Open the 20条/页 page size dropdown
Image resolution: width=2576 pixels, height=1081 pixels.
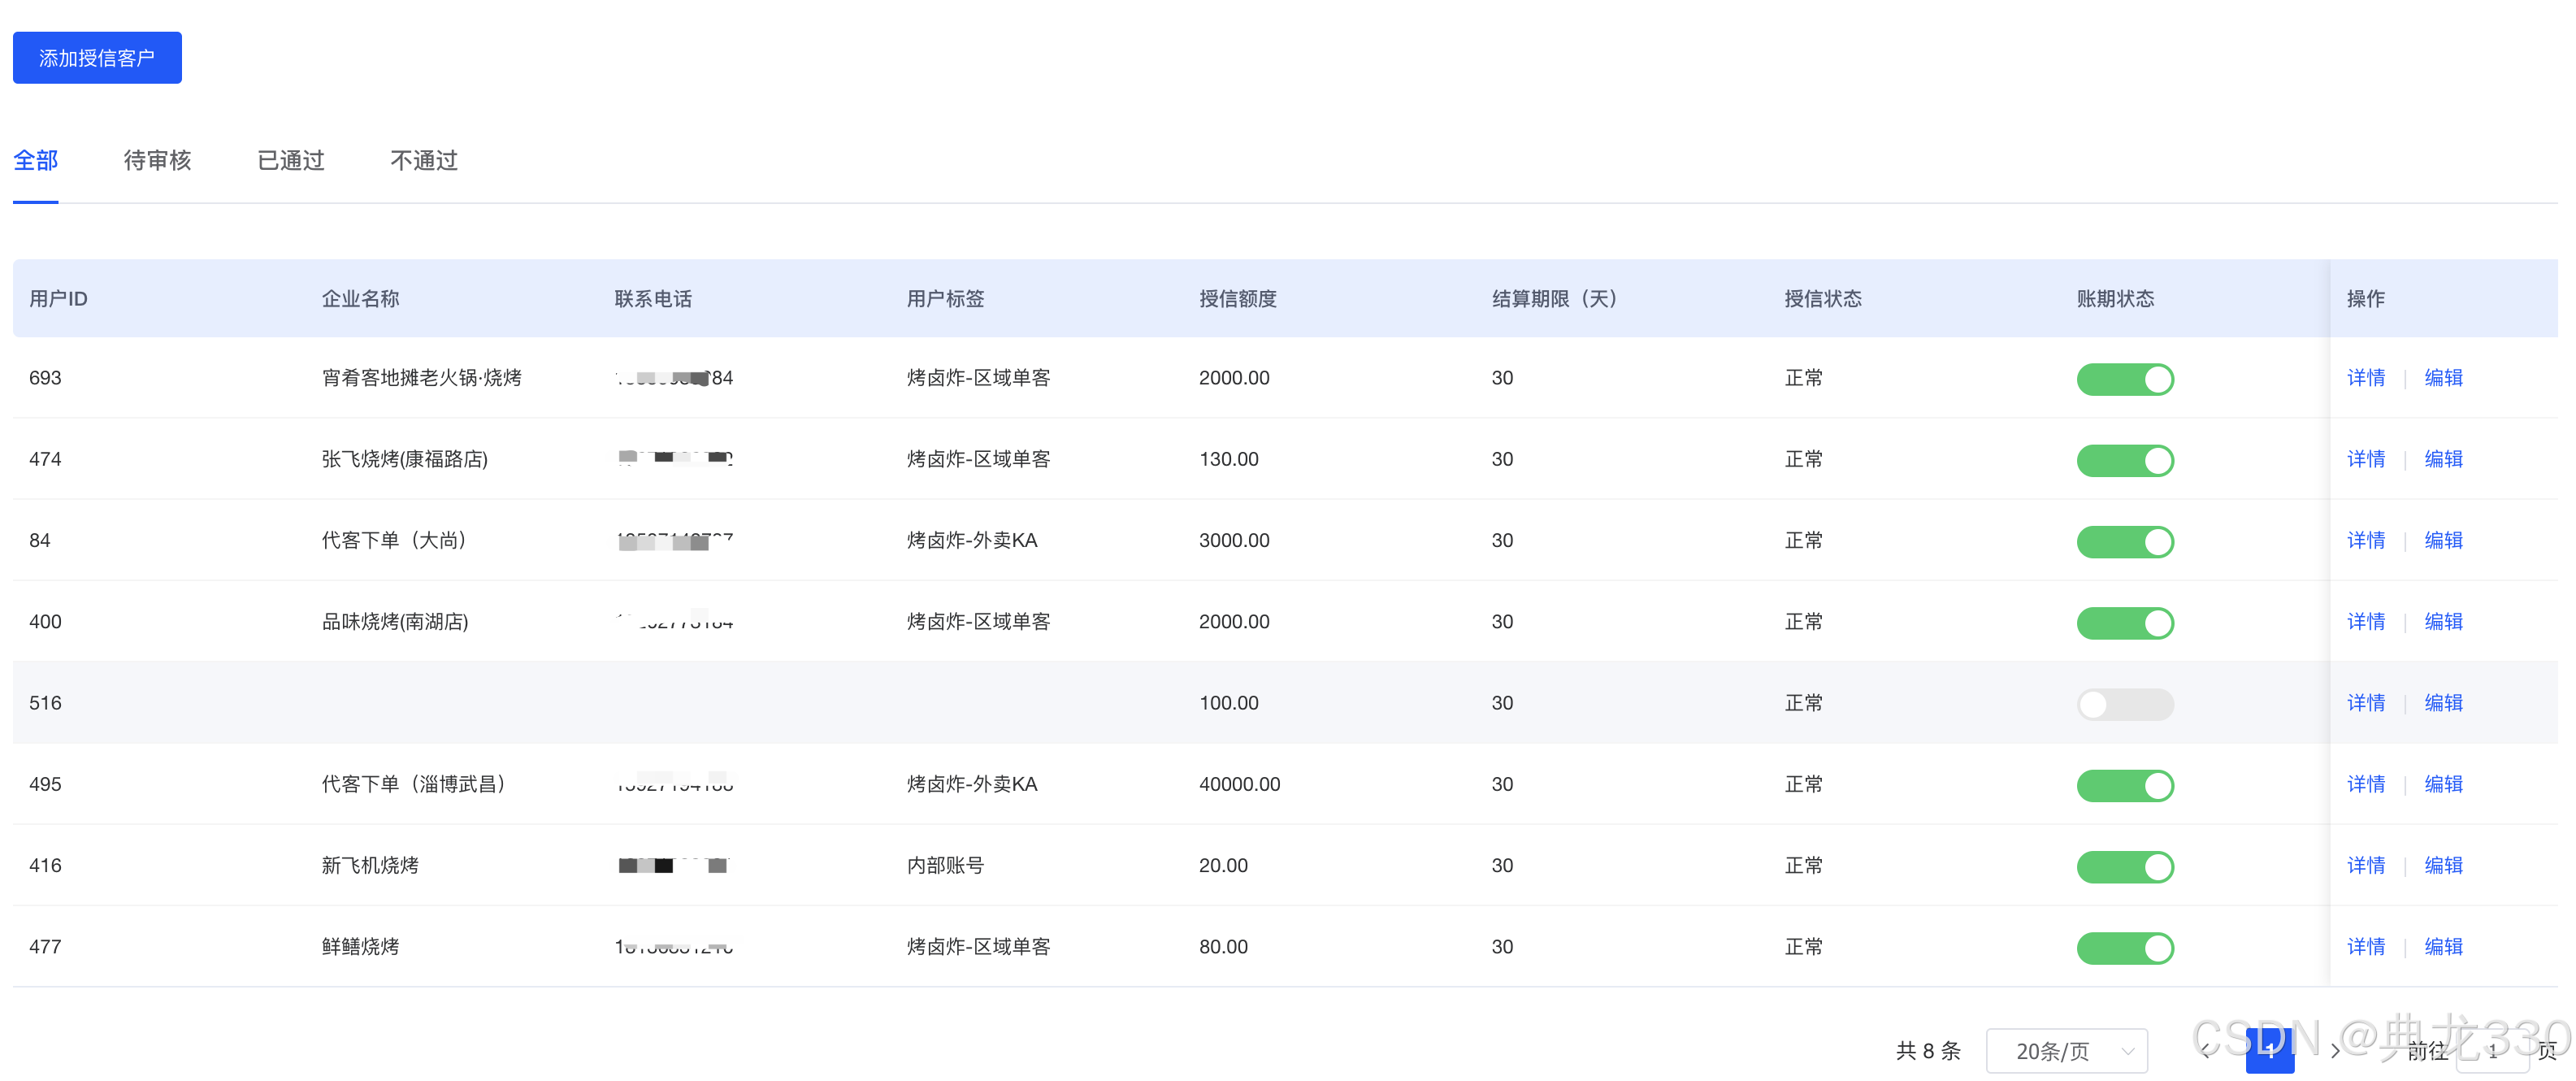[x=2066, y=1051]
